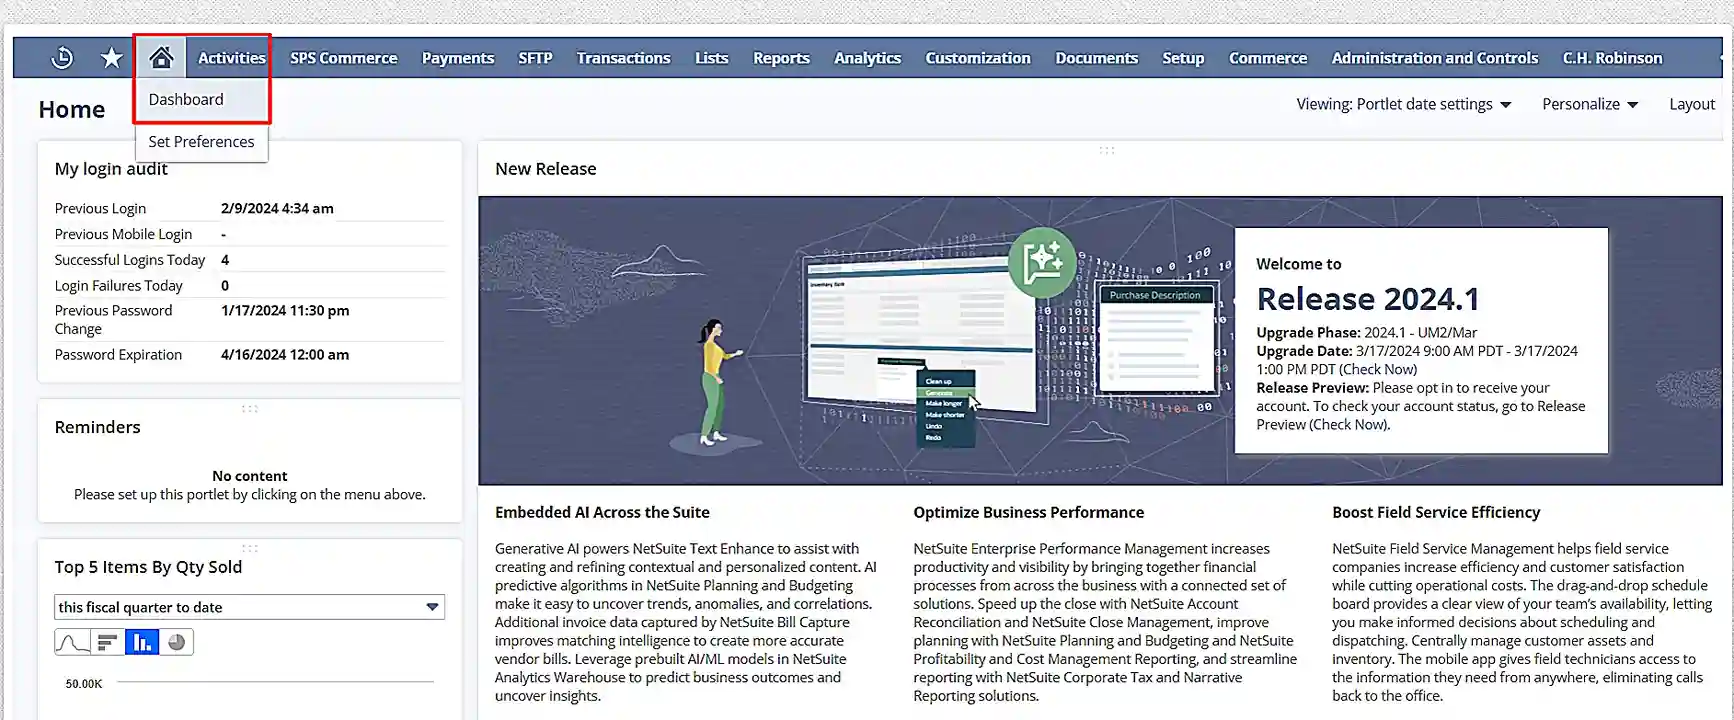Open the Transactions menu

[x=623, y=58]
